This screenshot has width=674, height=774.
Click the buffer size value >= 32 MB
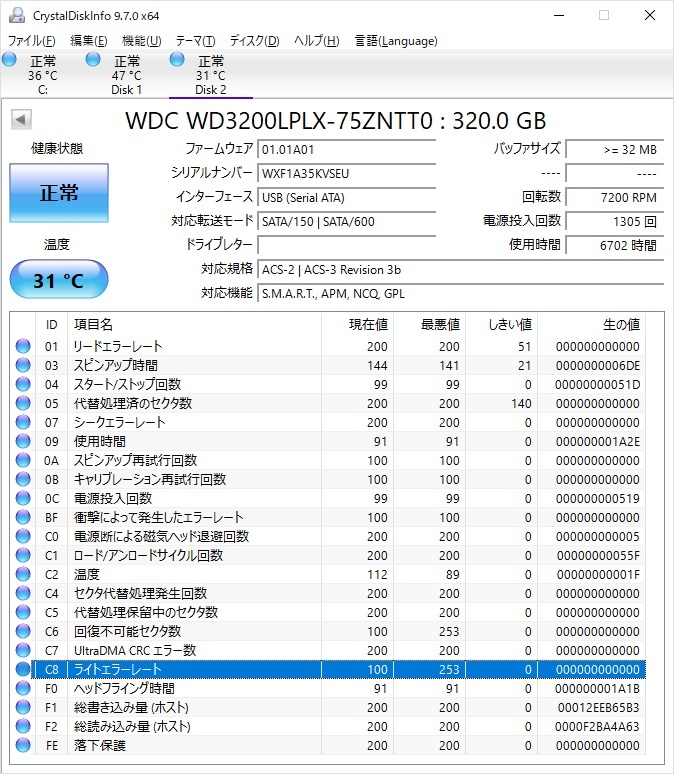[615, 149]
